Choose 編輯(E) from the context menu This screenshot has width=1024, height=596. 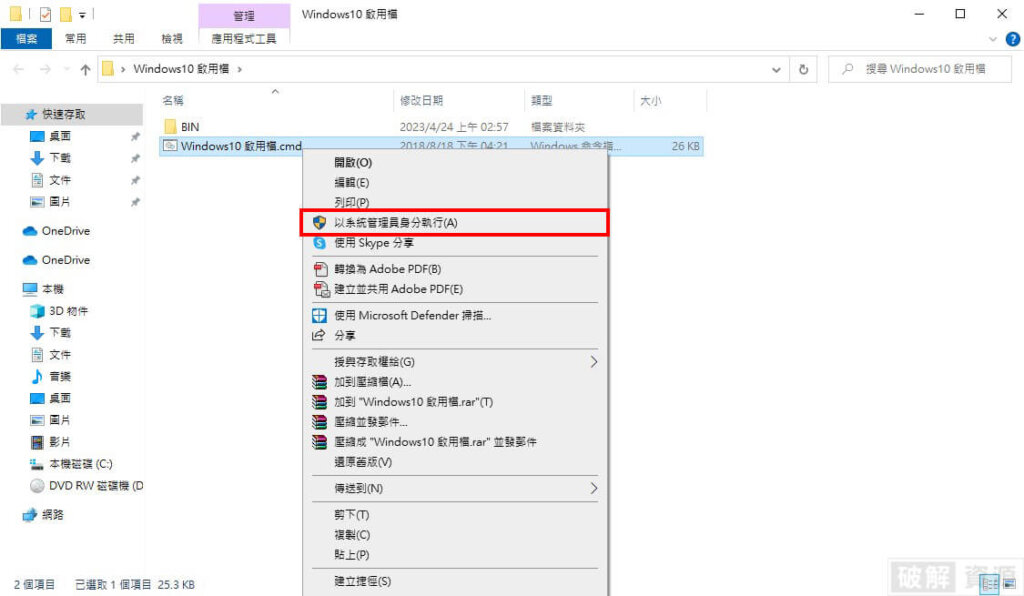pos(351,182)
